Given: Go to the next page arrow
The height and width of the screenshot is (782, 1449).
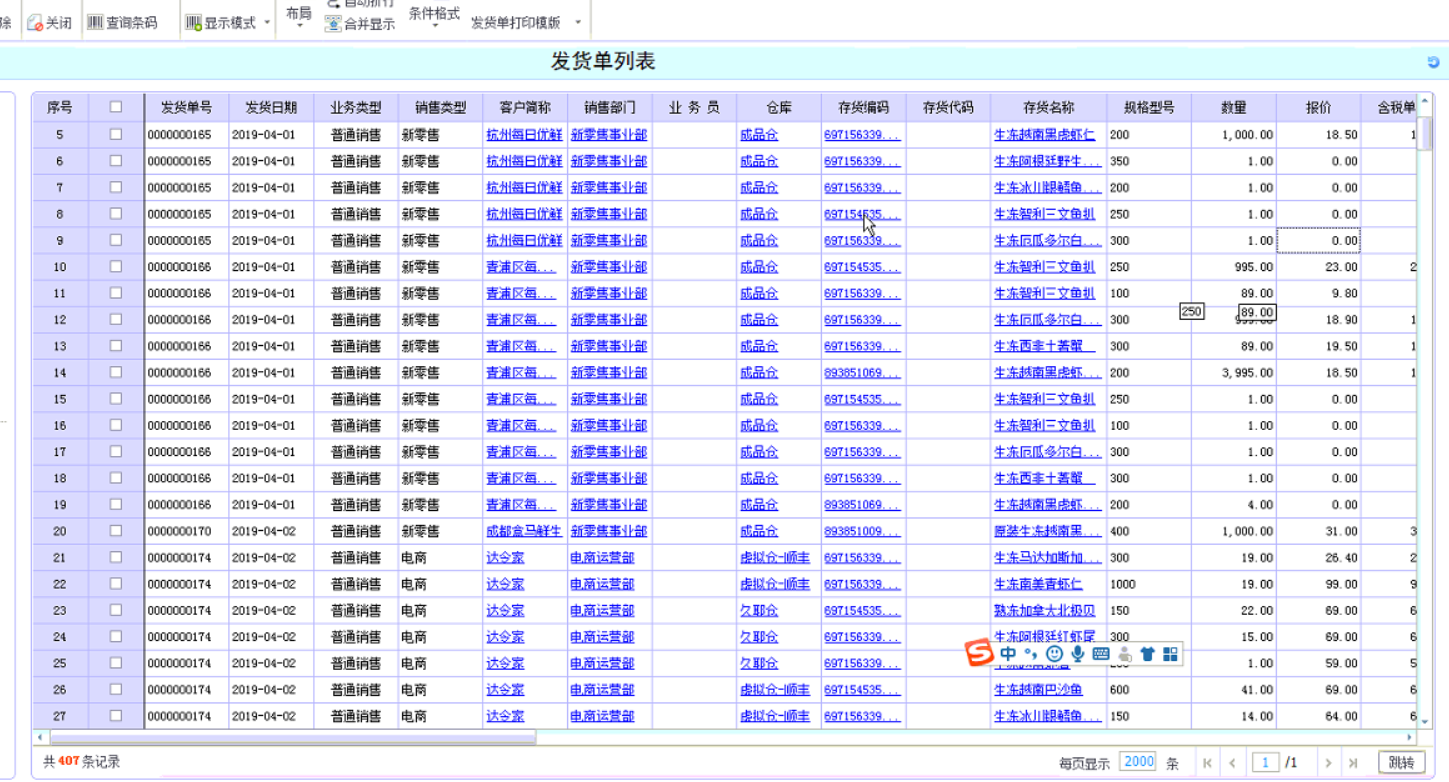Looking at the screenshot, I should click(x=1328, y=763).
